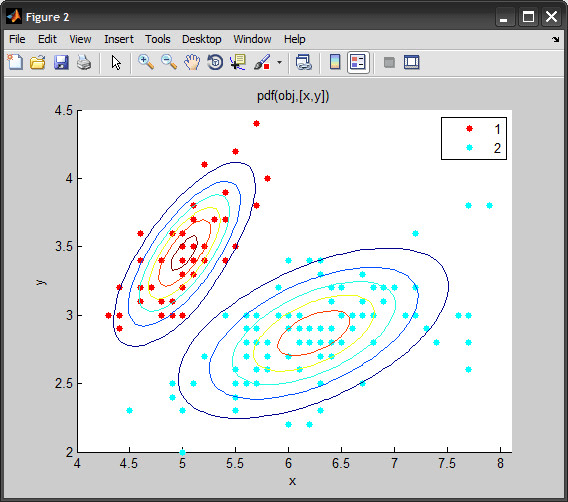The image size is (568, 502).
Task: Click y-axis tick label 3.5
Action: pos(63,247)
